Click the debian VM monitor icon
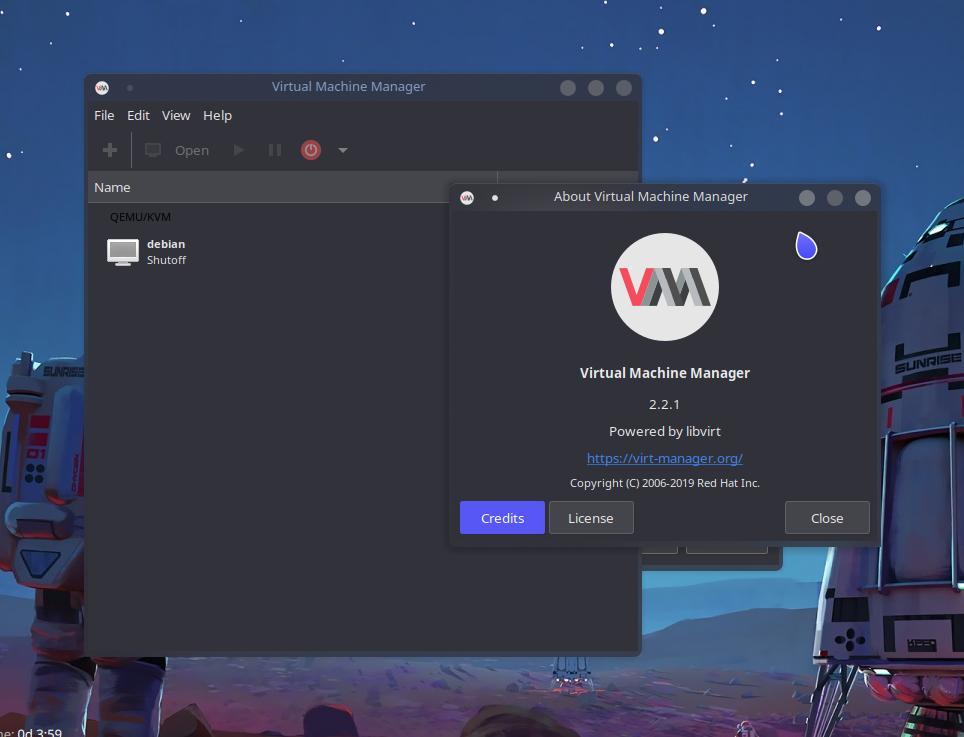Viewport: 964px width, 737px height. [x=122, y=251]
